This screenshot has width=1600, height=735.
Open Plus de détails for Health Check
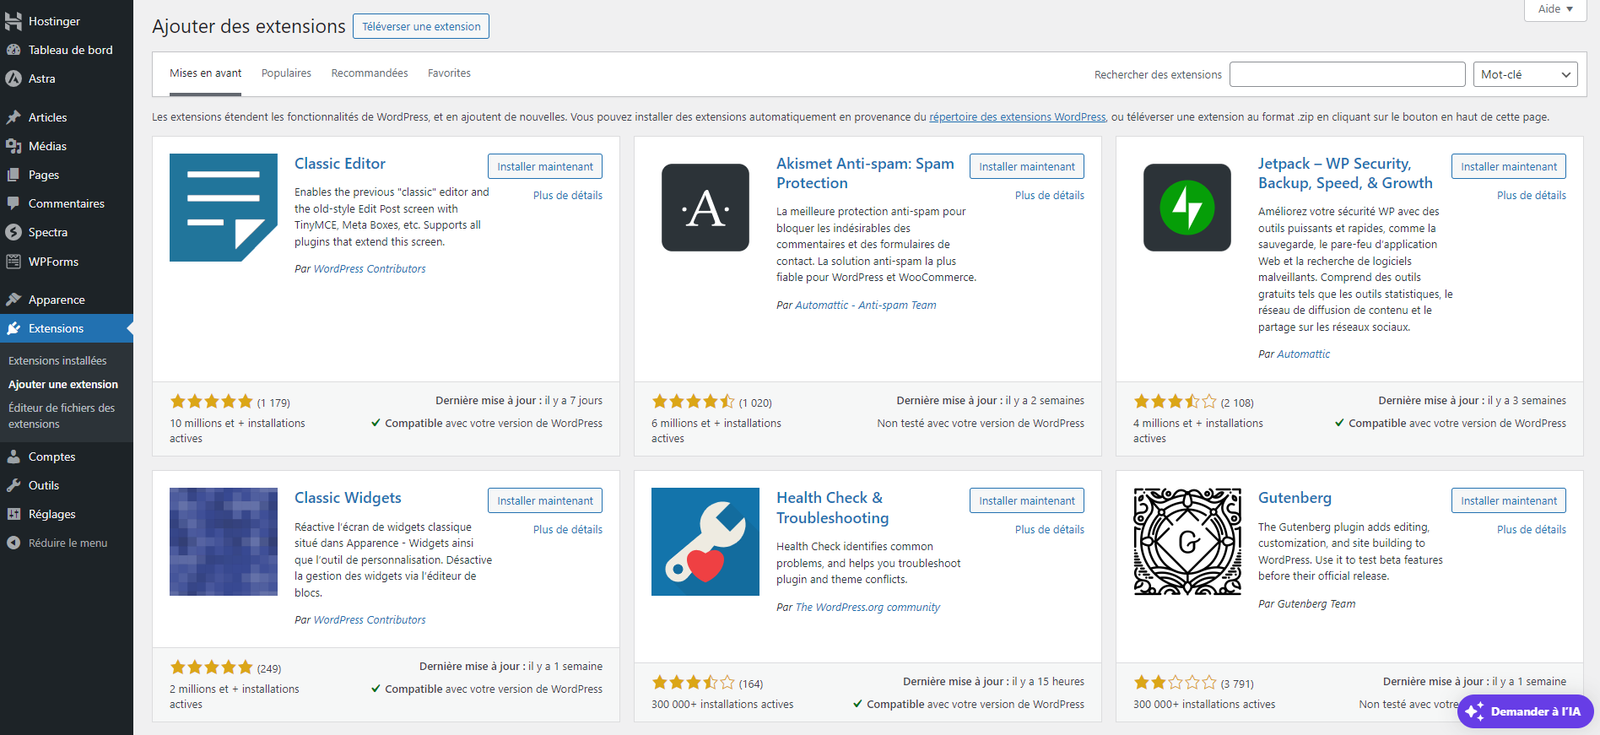(1049, 530)
